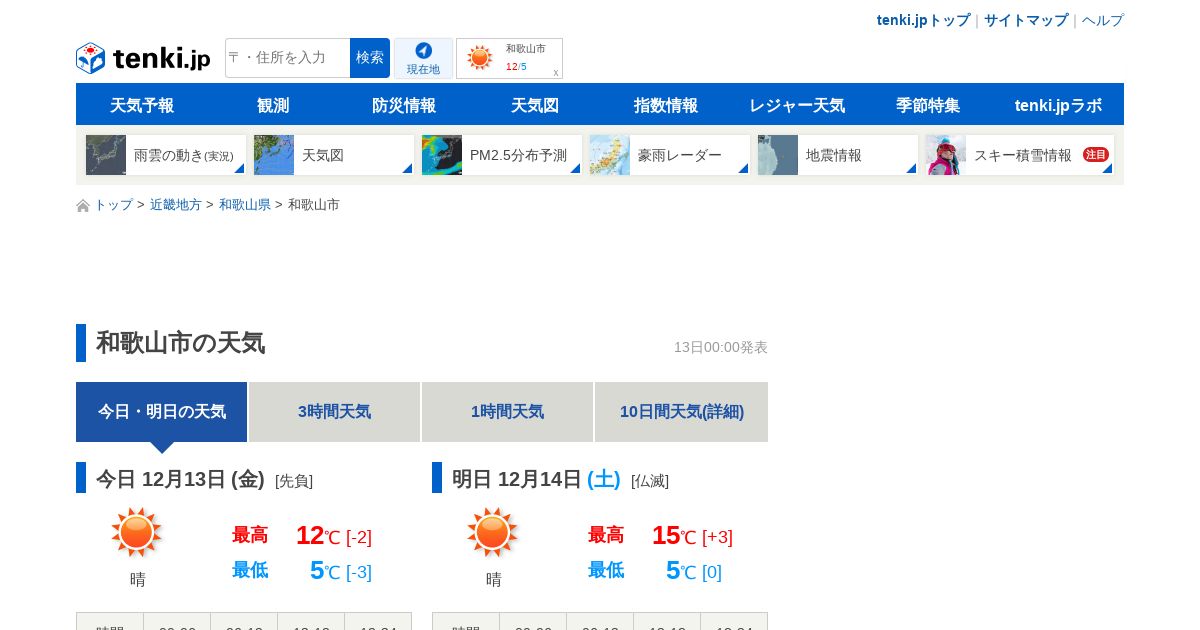Viewport: 1200px width, 630px height.
Task: Go to 近畿地方 breadcrumb
Action: (x=176, y=205)
